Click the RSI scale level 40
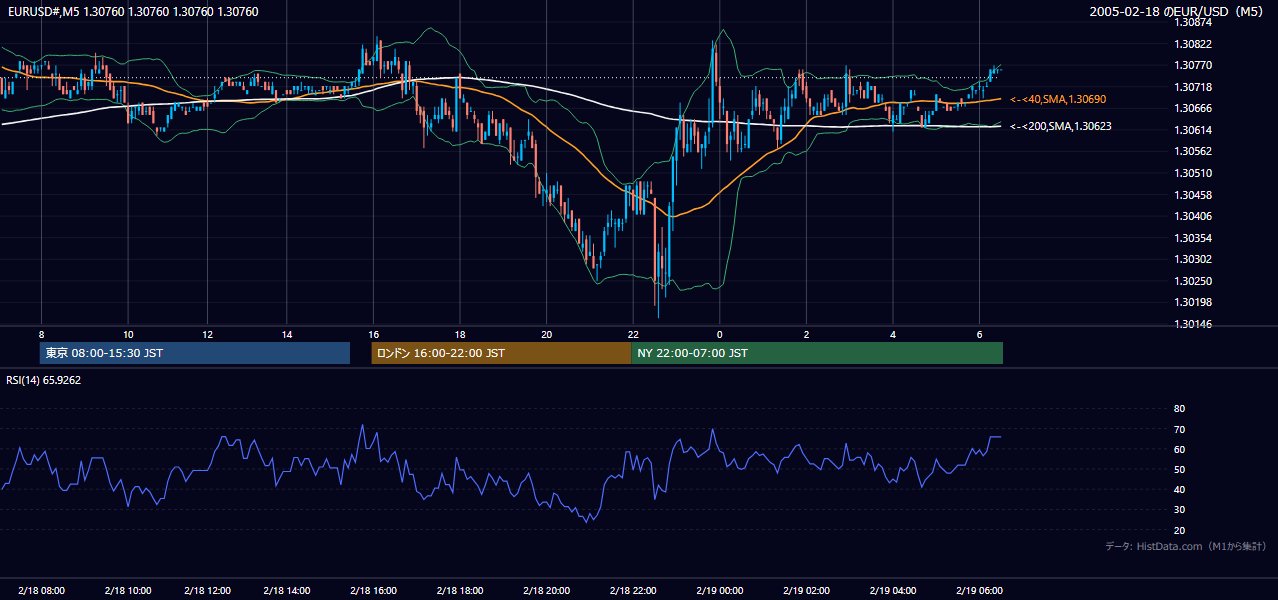Image resolution: width=1278 pixels, height=600 pixels. pos(1179,489)
